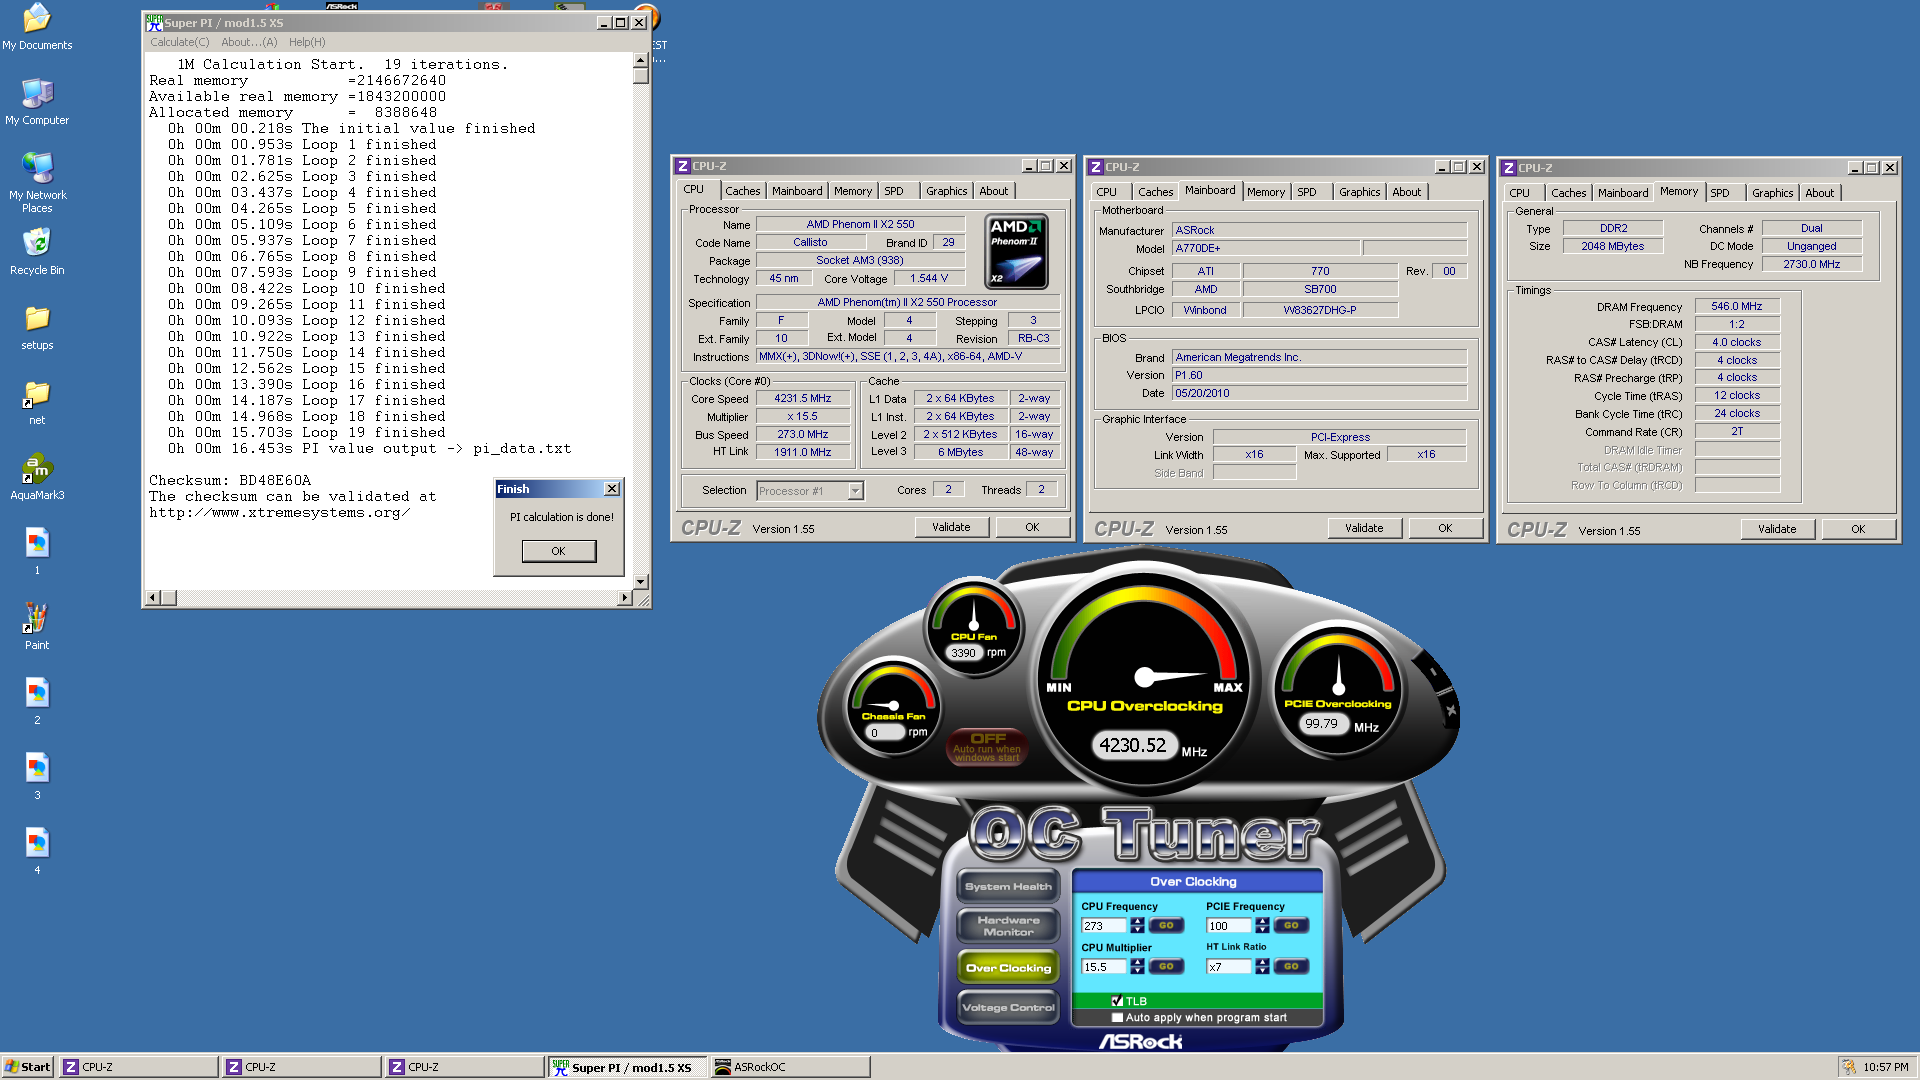Click system clock showing 10:57 PM

point(1885,1067)
